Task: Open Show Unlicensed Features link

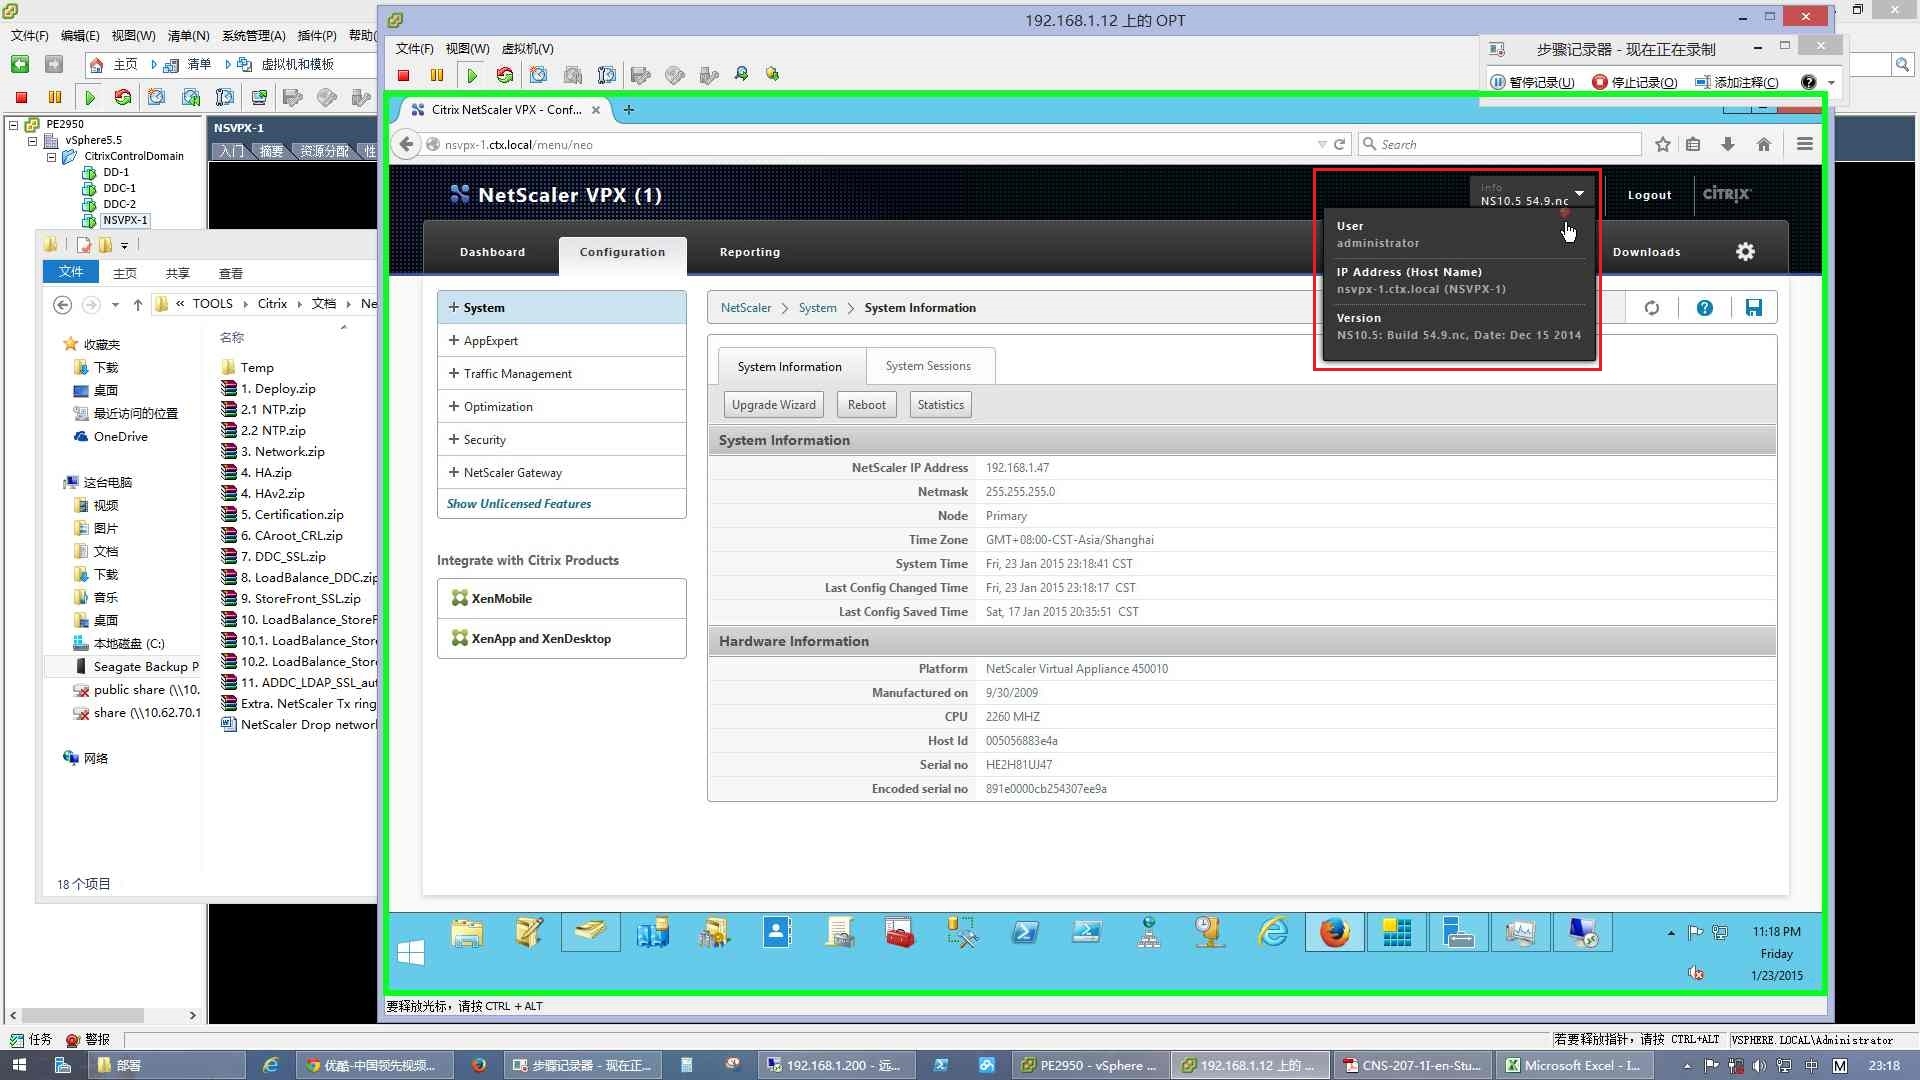Action: [519, 504]
